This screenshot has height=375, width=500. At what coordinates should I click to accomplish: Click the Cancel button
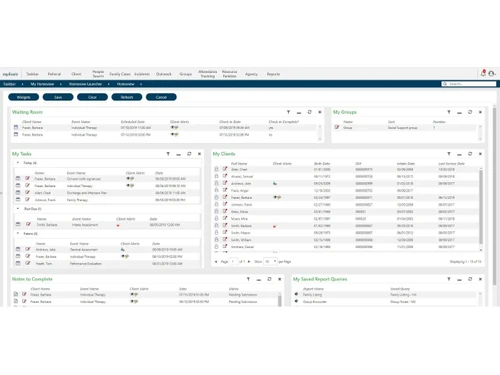pos(161,97)
